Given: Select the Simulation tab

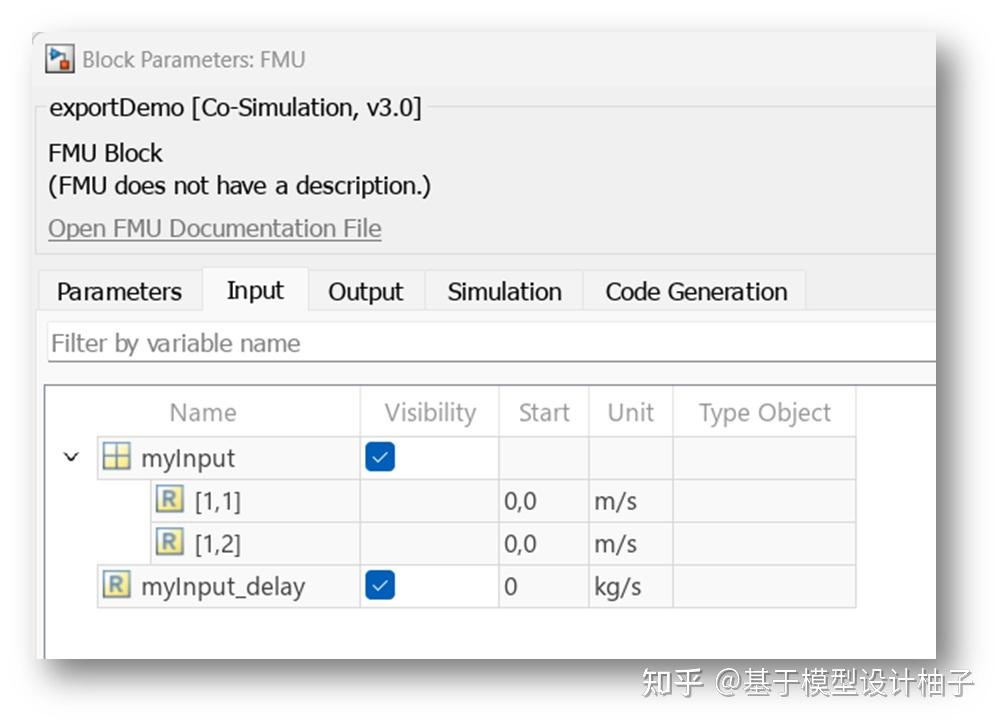Looking at the screenshot, I should [x=503, y=291].
